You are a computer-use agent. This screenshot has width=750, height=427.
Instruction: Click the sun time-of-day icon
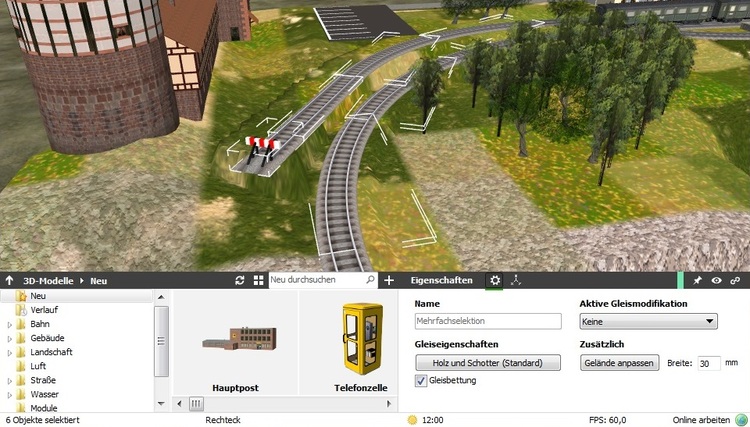(x=412, y=420)
